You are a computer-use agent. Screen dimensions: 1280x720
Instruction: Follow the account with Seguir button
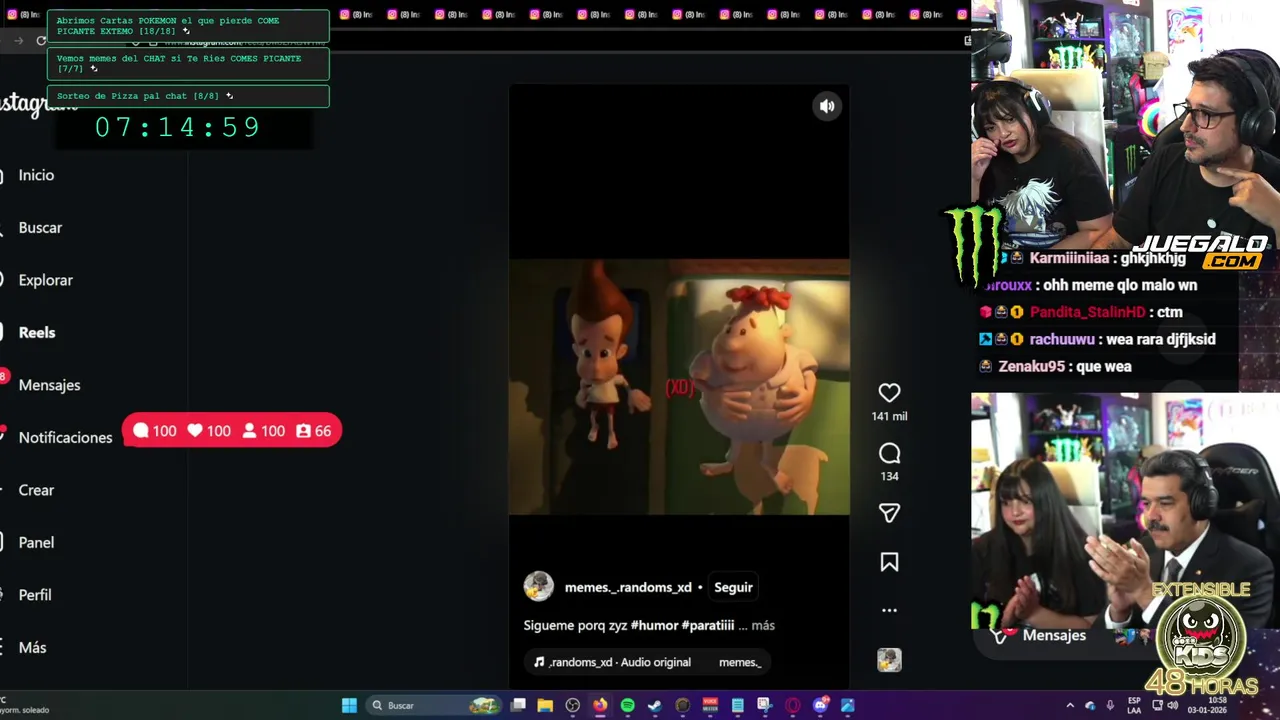tap(733, 587)
